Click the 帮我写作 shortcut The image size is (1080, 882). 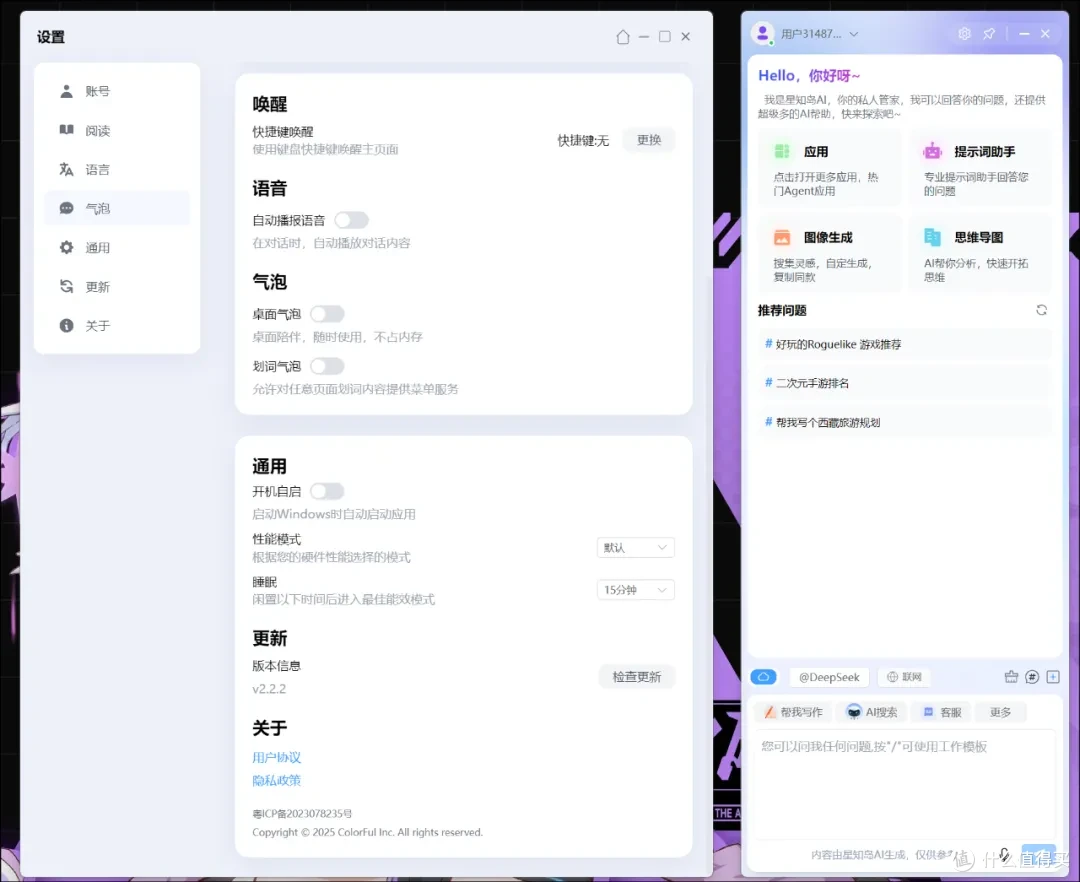(793, 712)
